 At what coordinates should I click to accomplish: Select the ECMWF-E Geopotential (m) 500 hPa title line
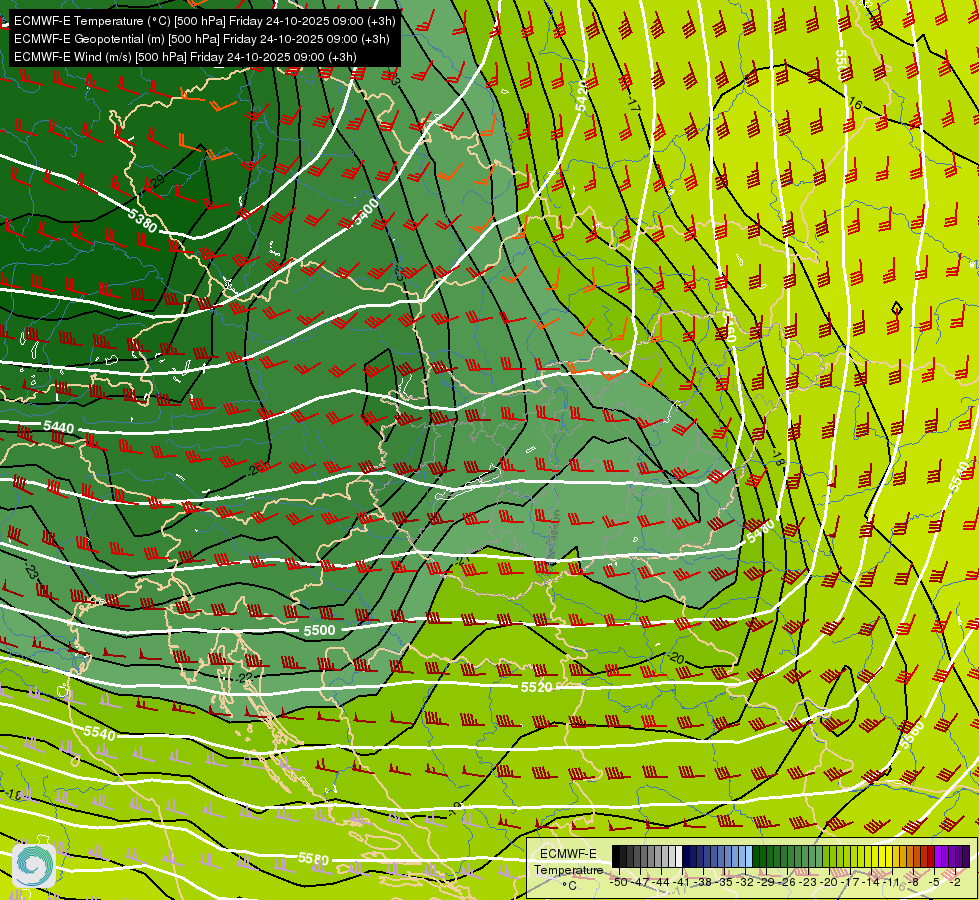201,39
